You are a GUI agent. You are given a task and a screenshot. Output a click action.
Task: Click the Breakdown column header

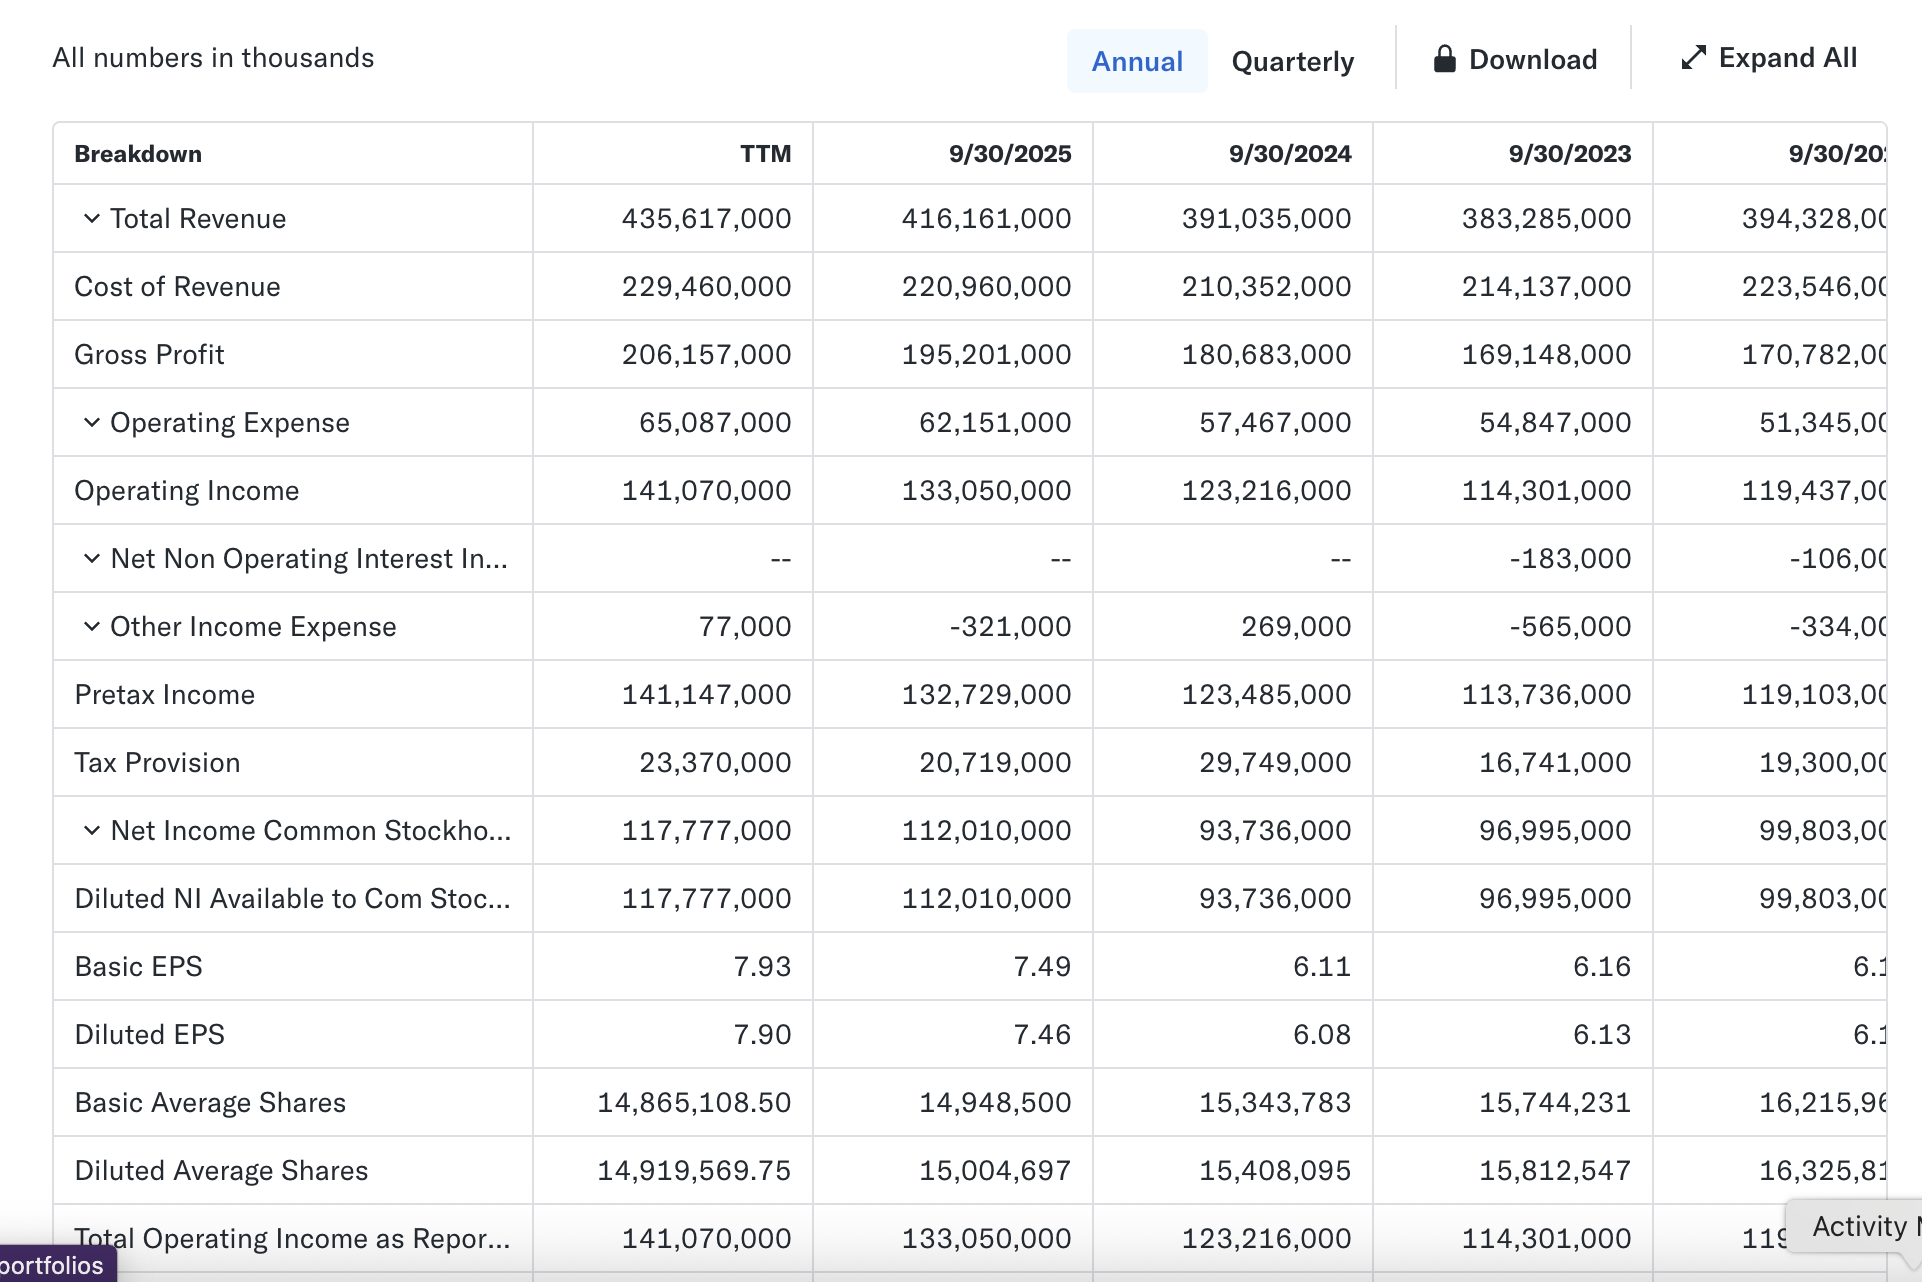138,154
